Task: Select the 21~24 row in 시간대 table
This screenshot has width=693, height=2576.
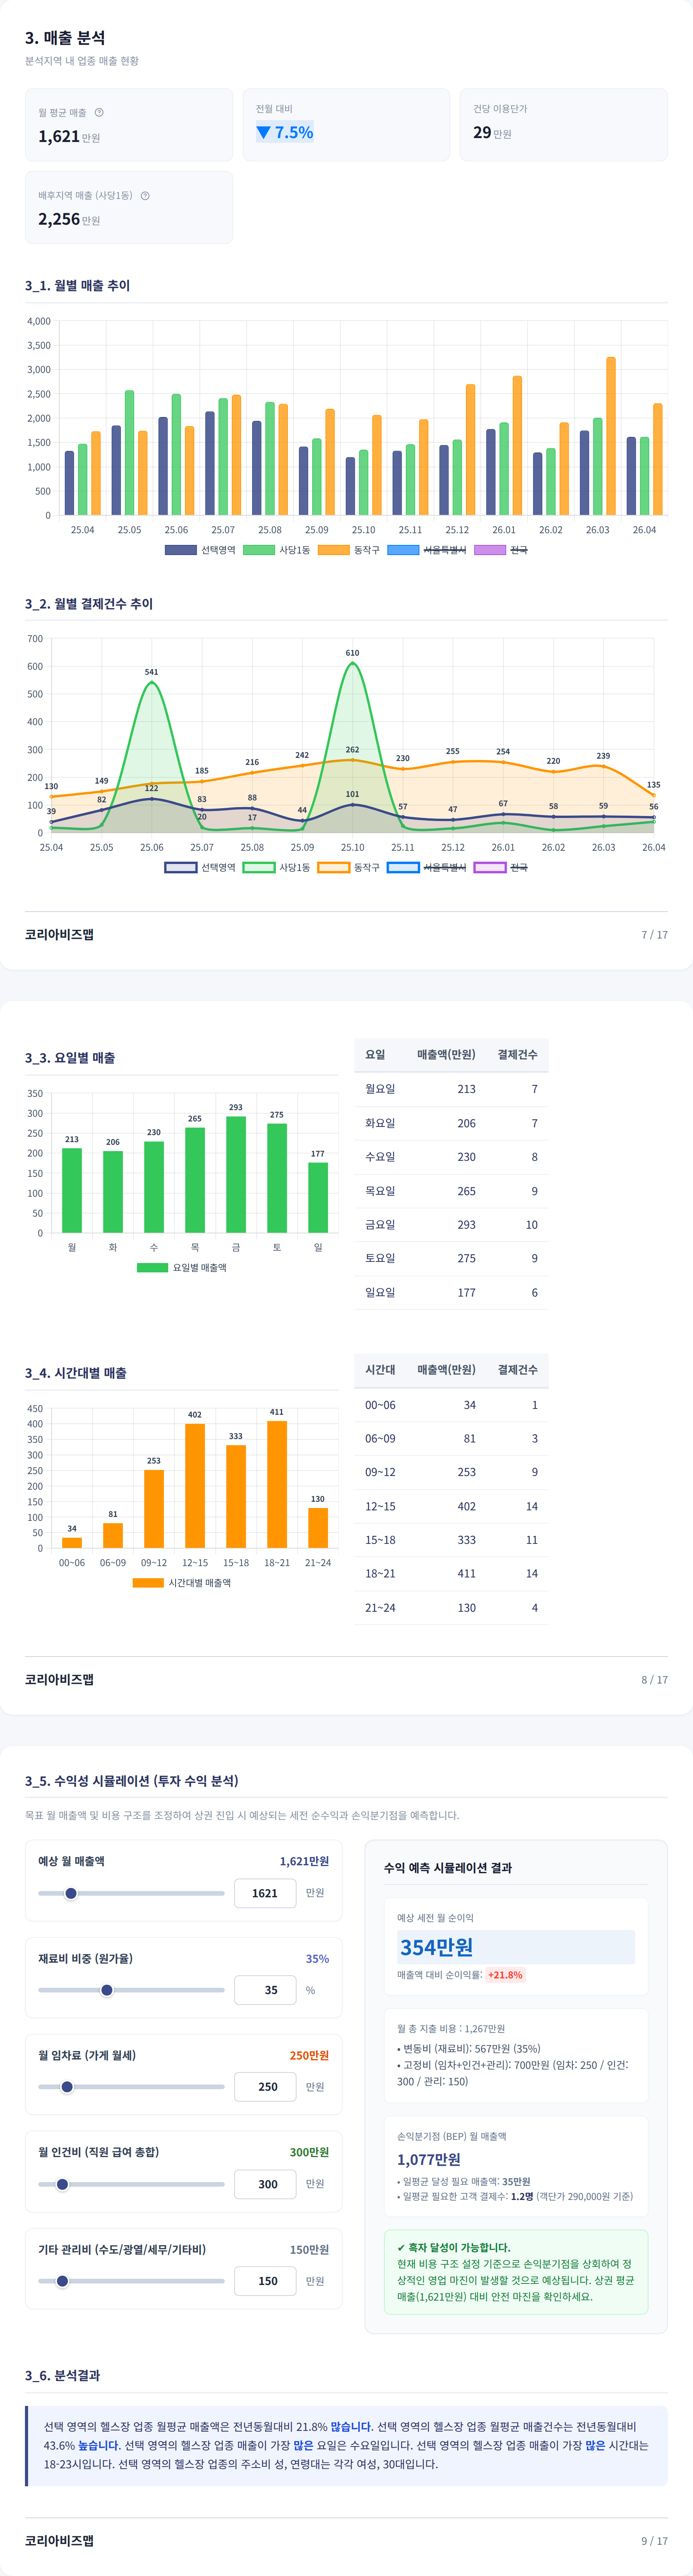Action: [x=451, y=1607]
